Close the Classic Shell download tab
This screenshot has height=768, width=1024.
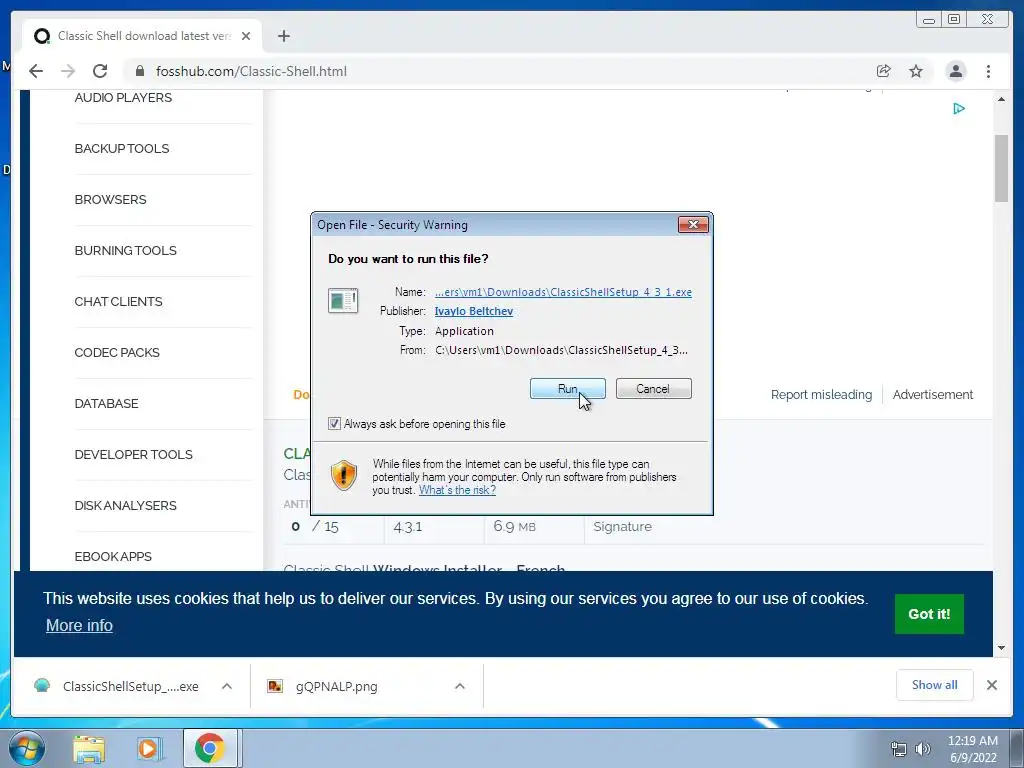[246, 36]
